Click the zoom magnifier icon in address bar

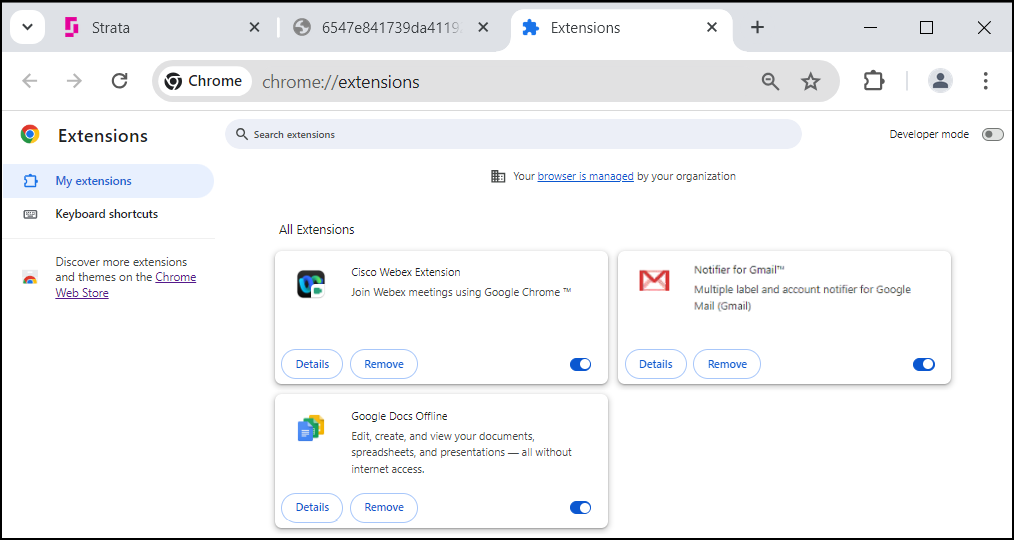click(x=770, y=81)
